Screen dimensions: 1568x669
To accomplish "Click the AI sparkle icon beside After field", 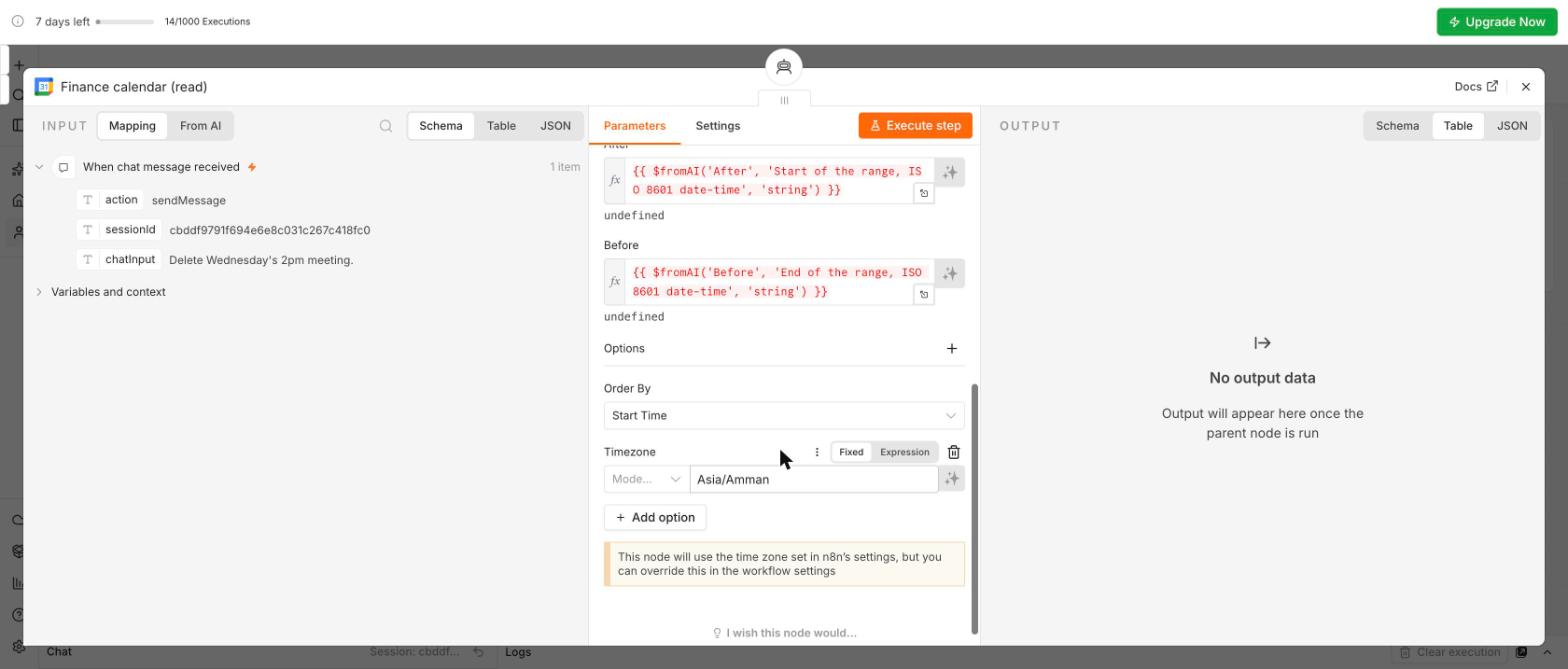I will coord(950,173).
